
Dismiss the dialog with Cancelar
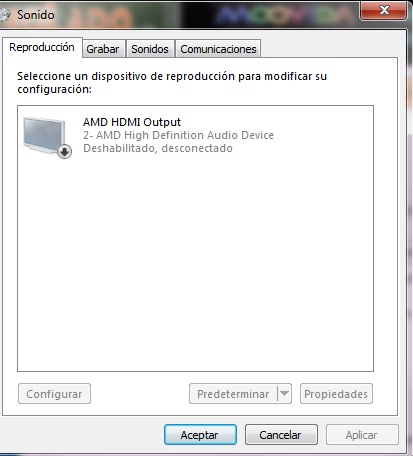(x=281, y=435)
